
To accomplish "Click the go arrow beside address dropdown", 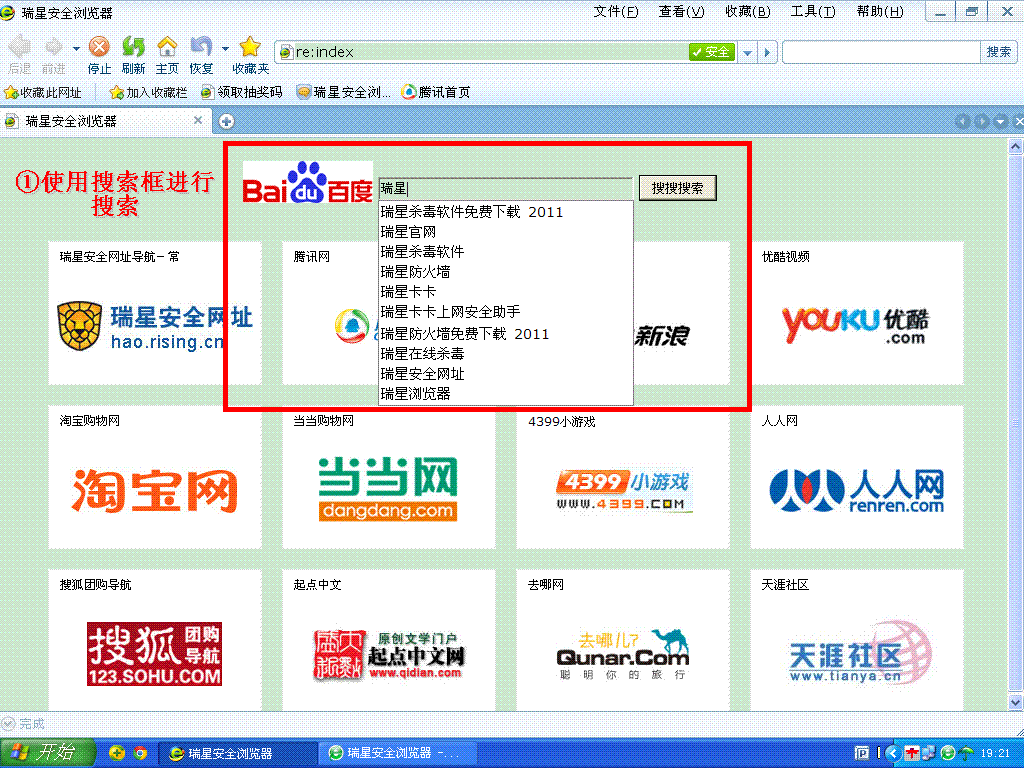I will [767, 52].
